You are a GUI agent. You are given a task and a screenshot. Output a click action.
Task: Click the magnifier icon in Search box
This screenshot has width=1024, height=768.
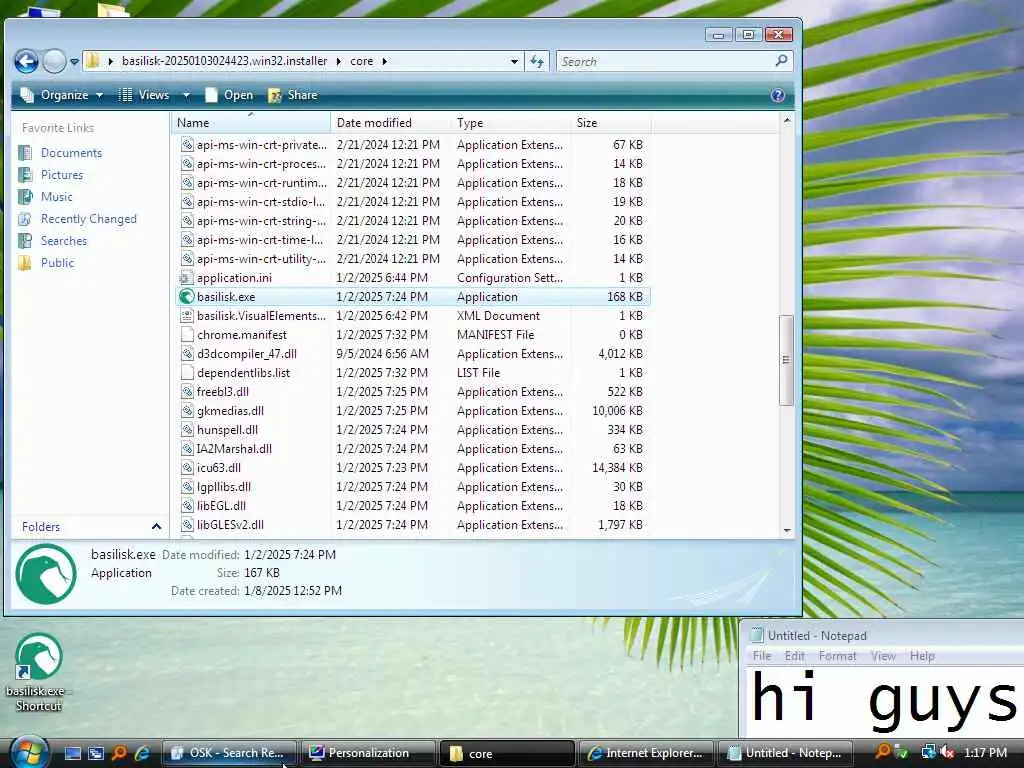781,61
